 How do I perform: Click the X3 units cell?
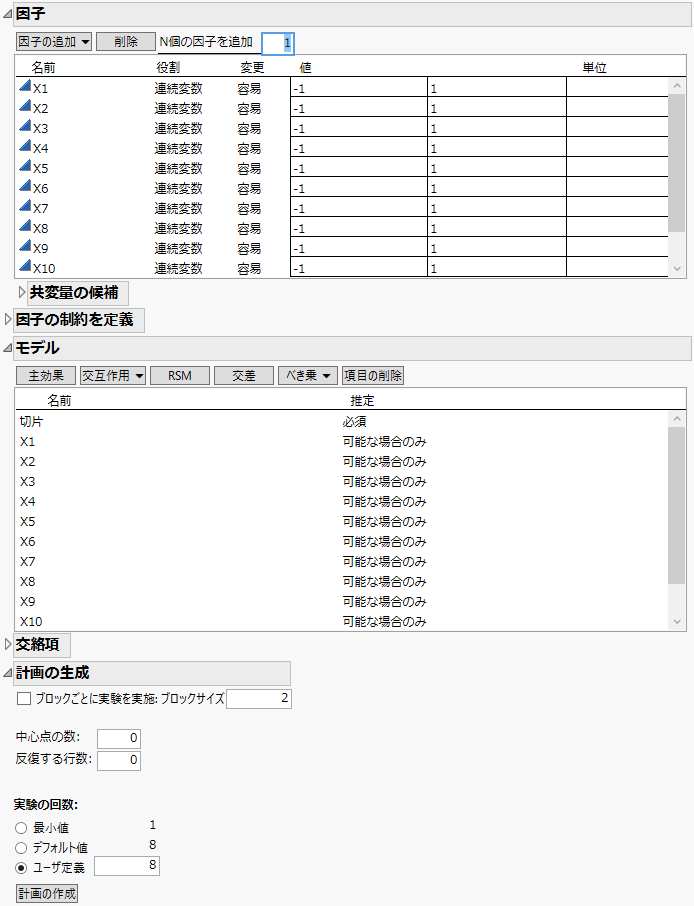[617, 128]
